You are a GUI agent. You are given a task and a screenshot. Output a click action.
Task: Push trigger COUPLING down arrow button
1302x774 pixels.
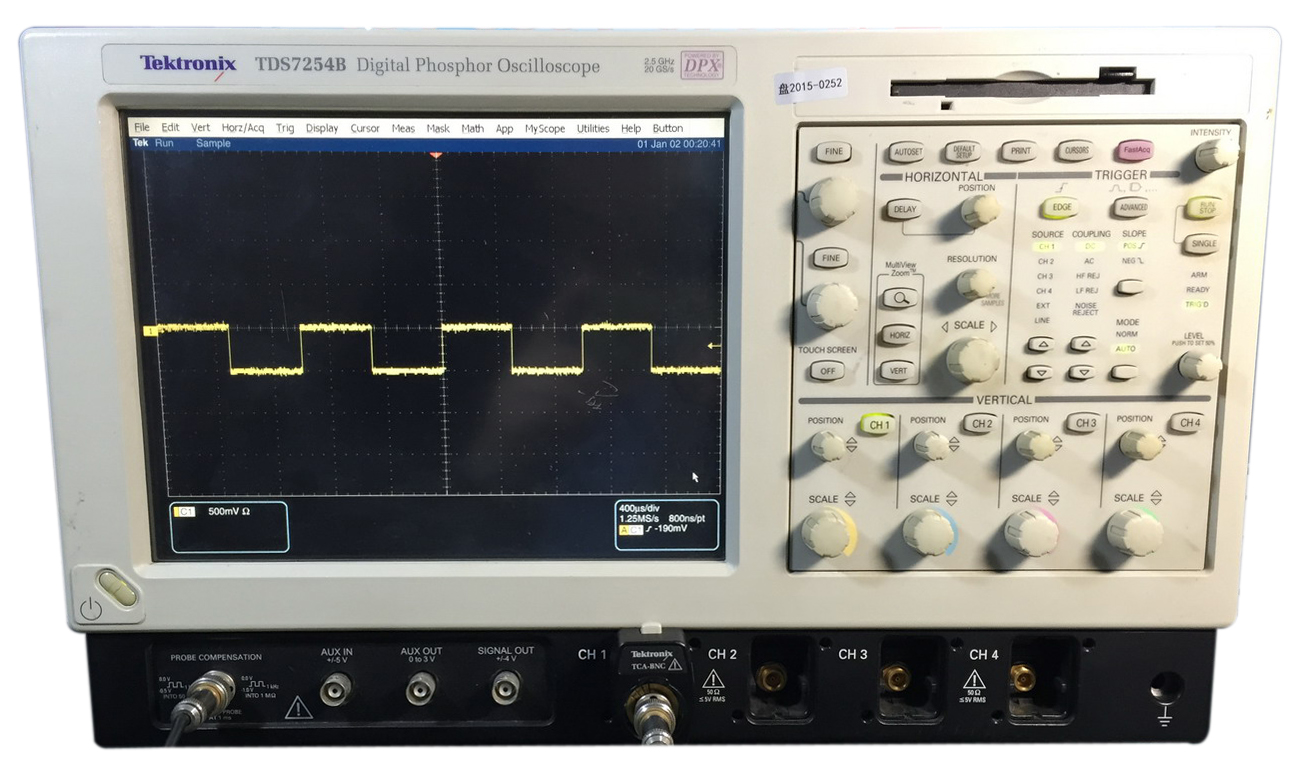(x=1082, y=372)
